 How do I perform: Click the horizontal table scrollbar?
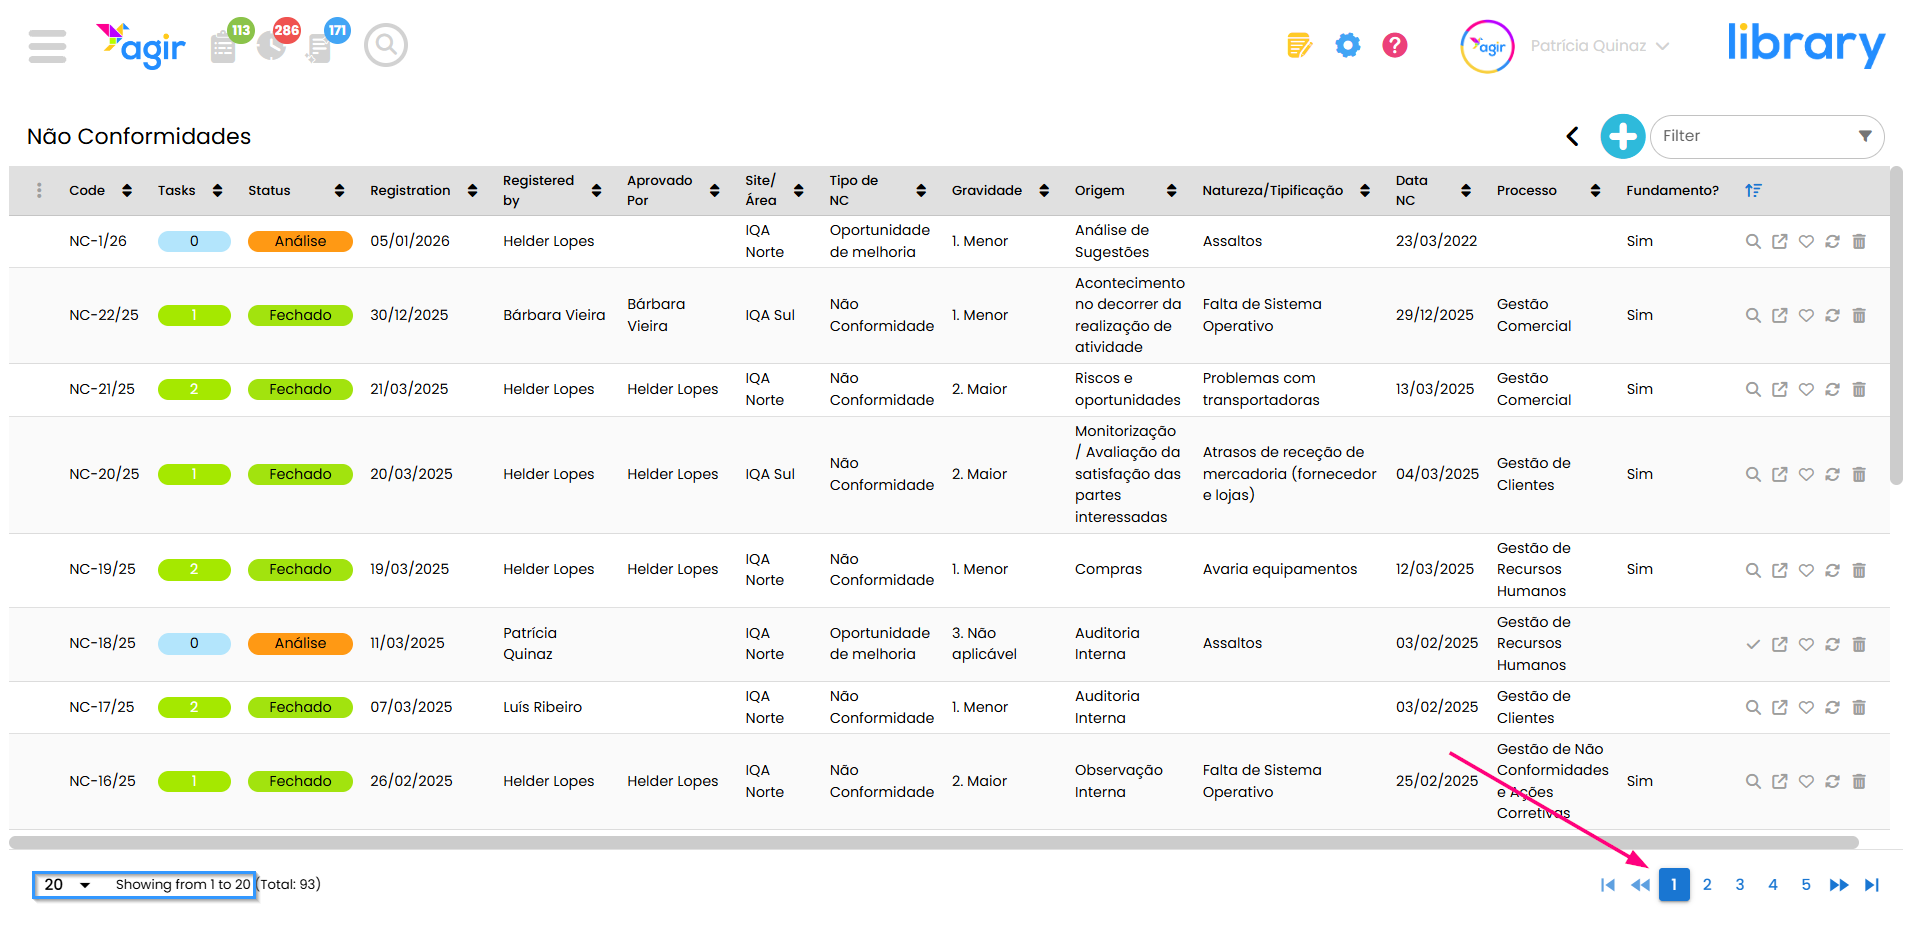tap(933, 843)
